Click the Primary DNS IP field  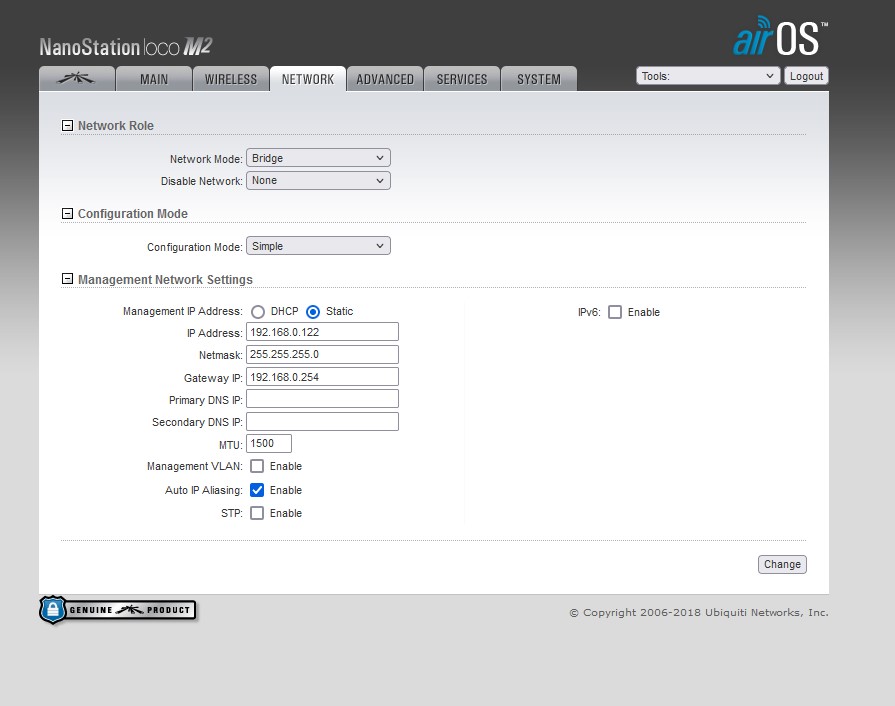pyautogui.click(x=322, y=399)
